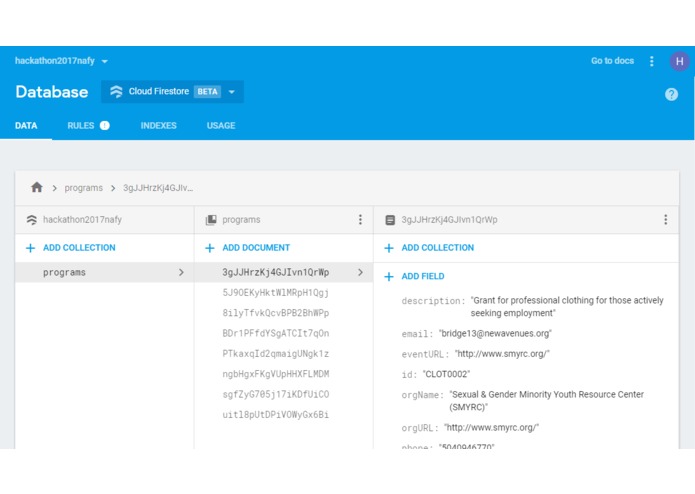Viewport: 695px width, 494px height.
Task: Select the programs collection row
Action: coord(105,272)
